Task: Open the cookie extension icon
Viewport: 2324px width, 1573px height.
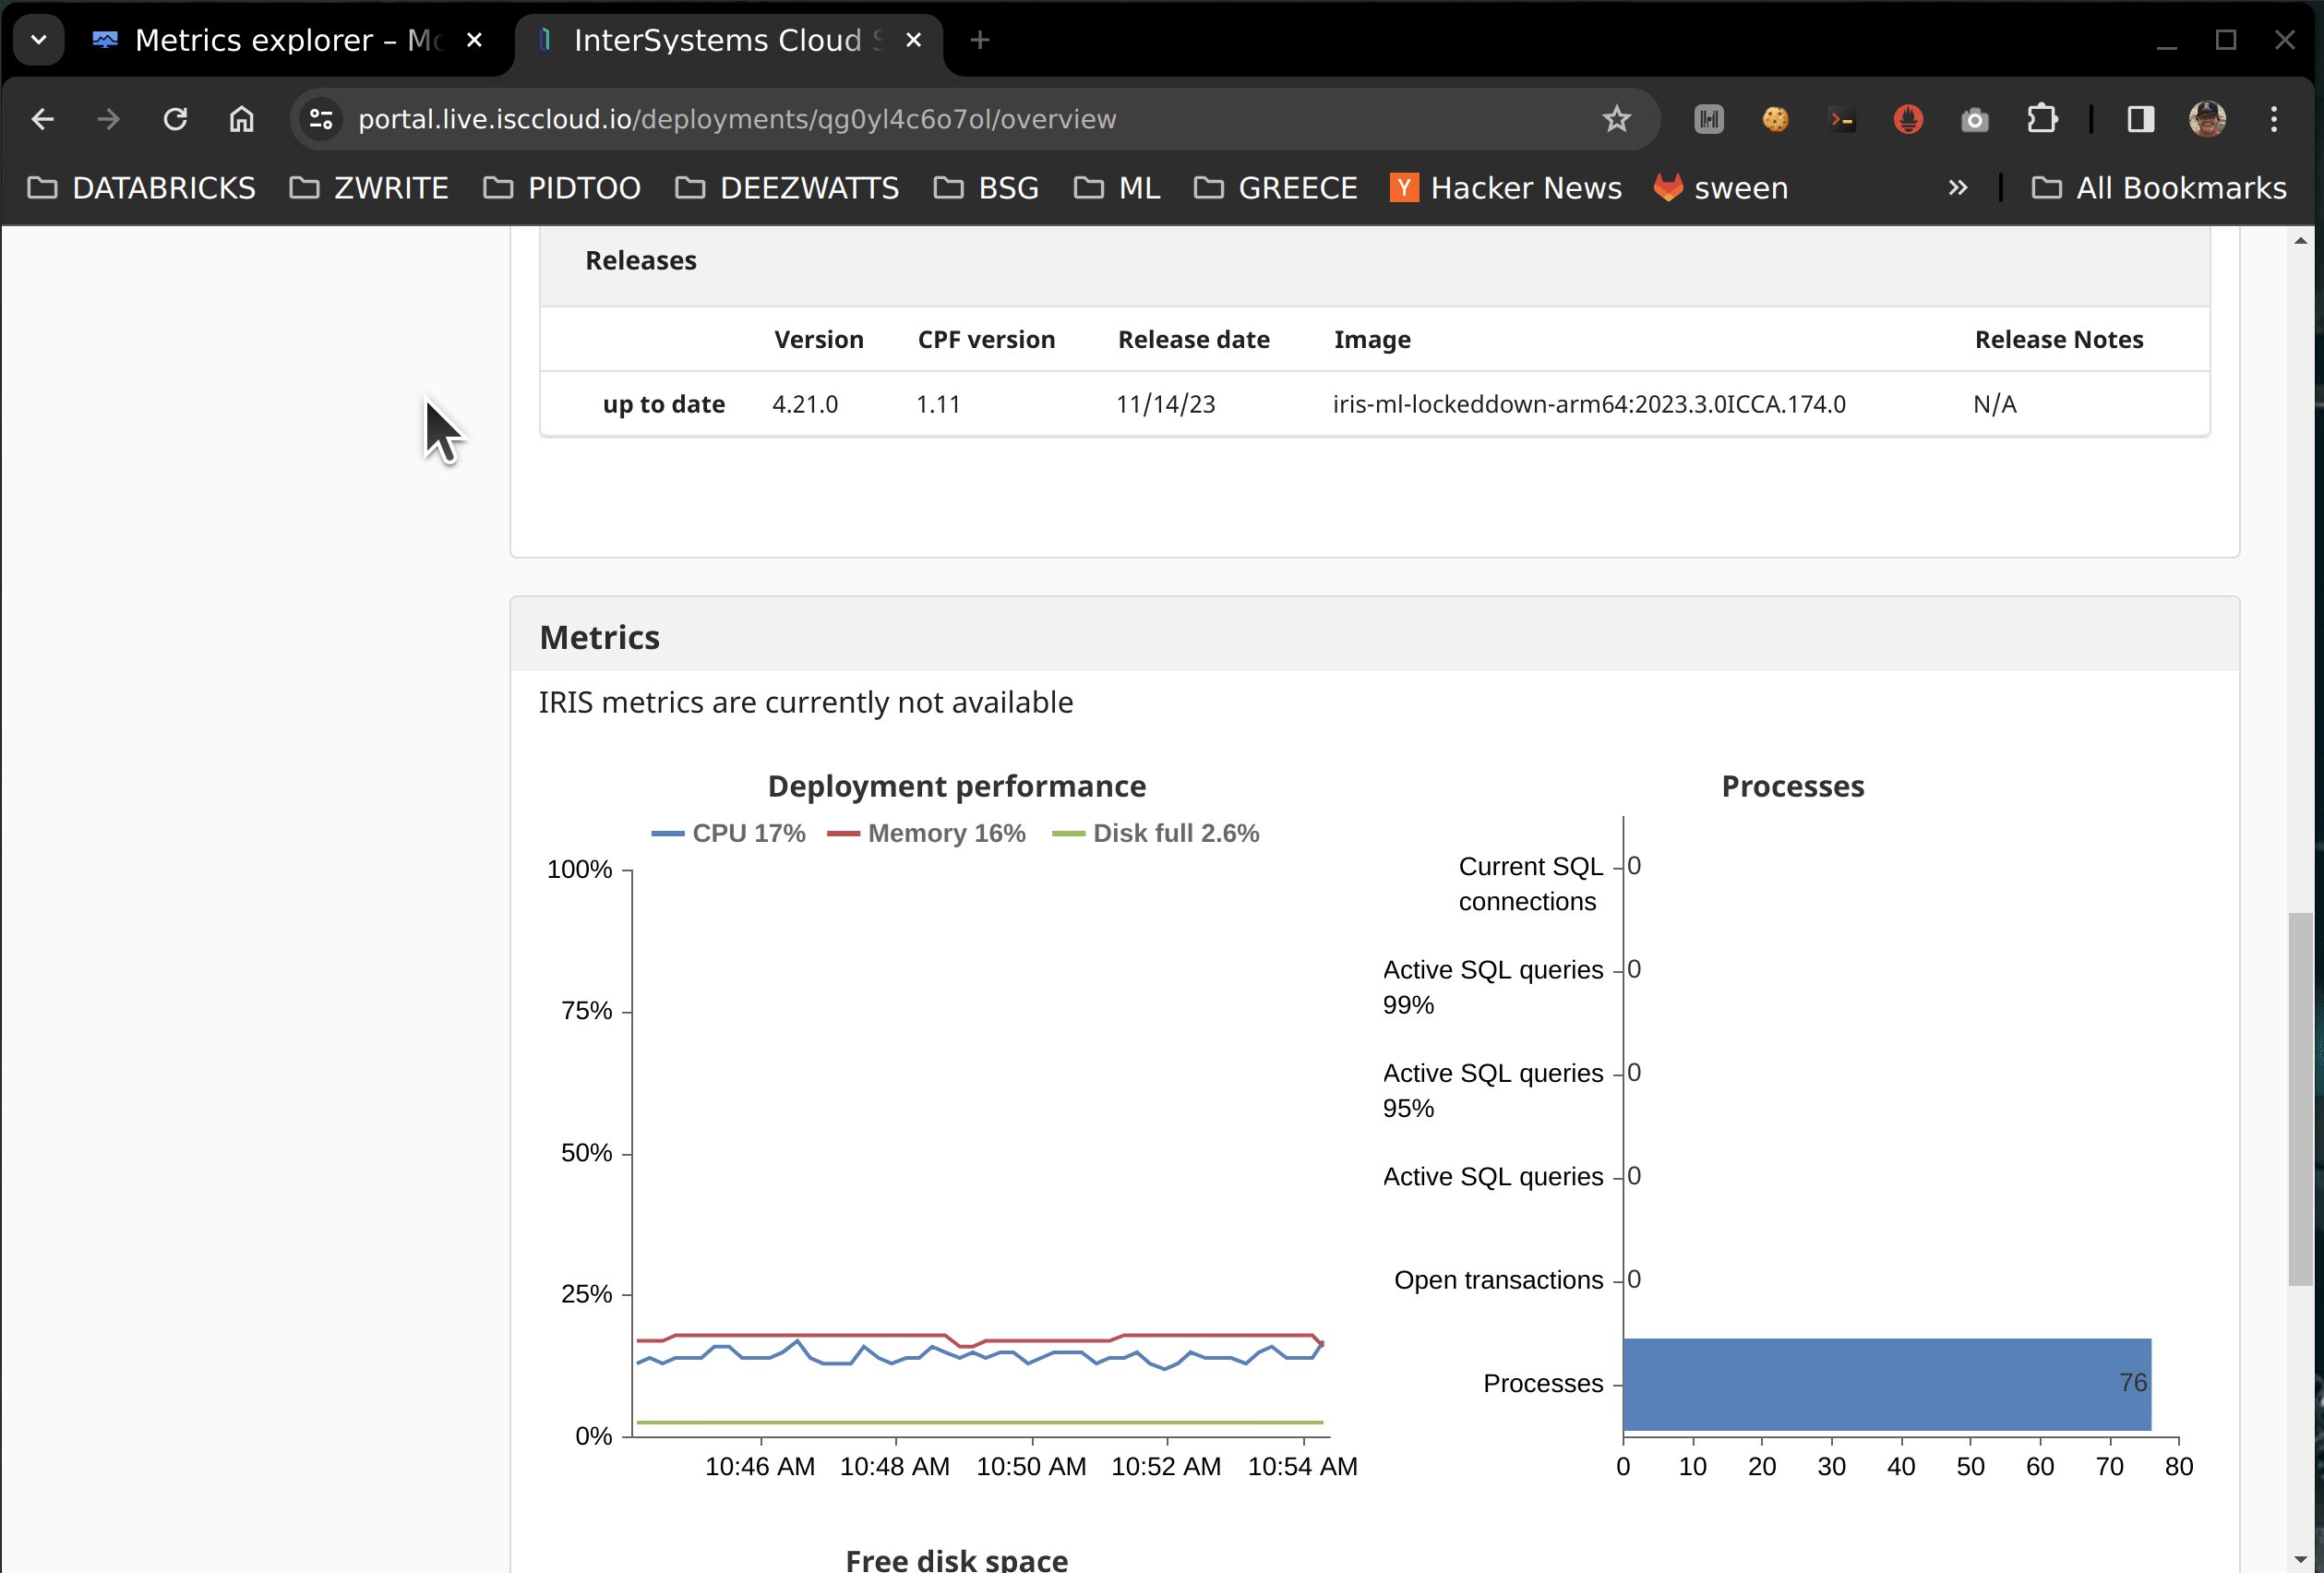Action: click(1775, 120)
